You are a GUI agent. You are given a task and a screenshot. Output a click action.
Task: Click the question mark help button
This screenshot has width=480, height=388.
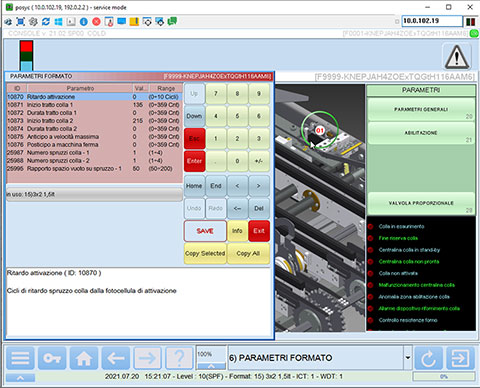(x=179, y=358)
